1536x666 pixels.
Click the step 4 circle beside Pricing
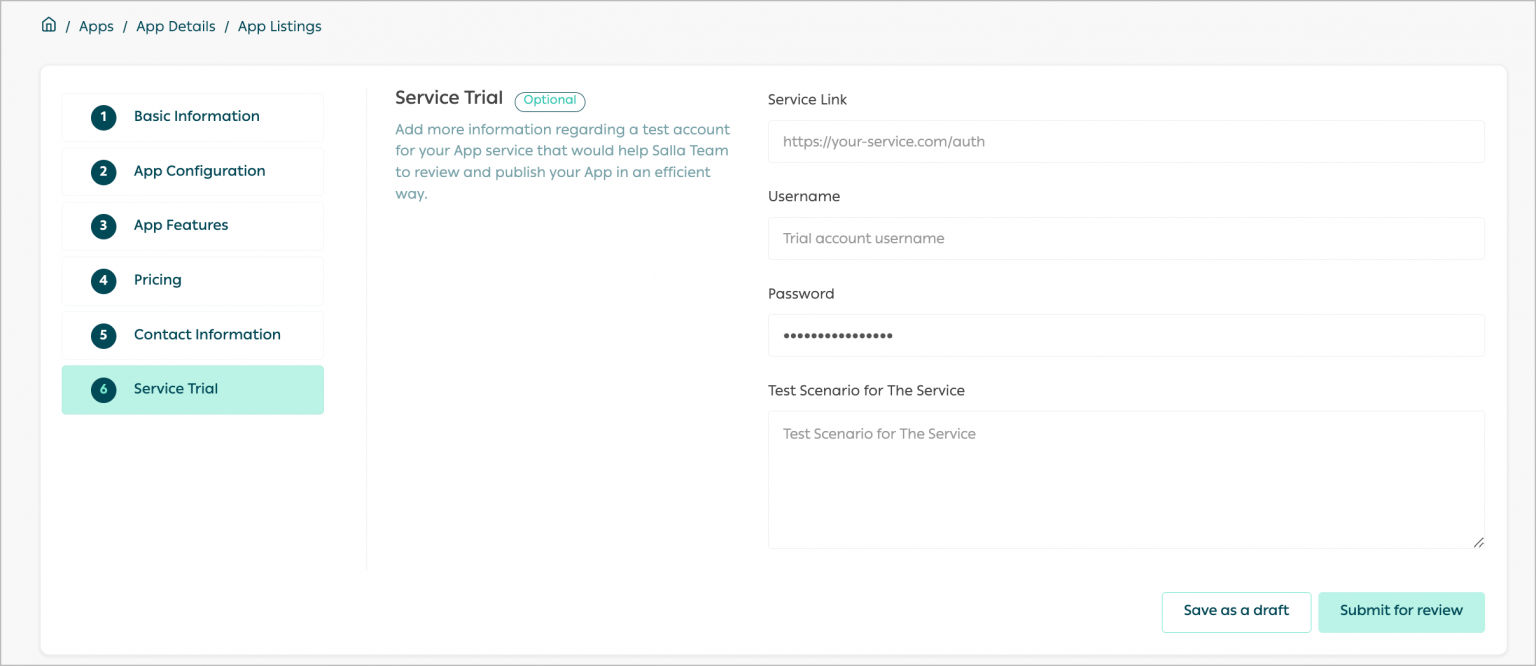[103, 280]
